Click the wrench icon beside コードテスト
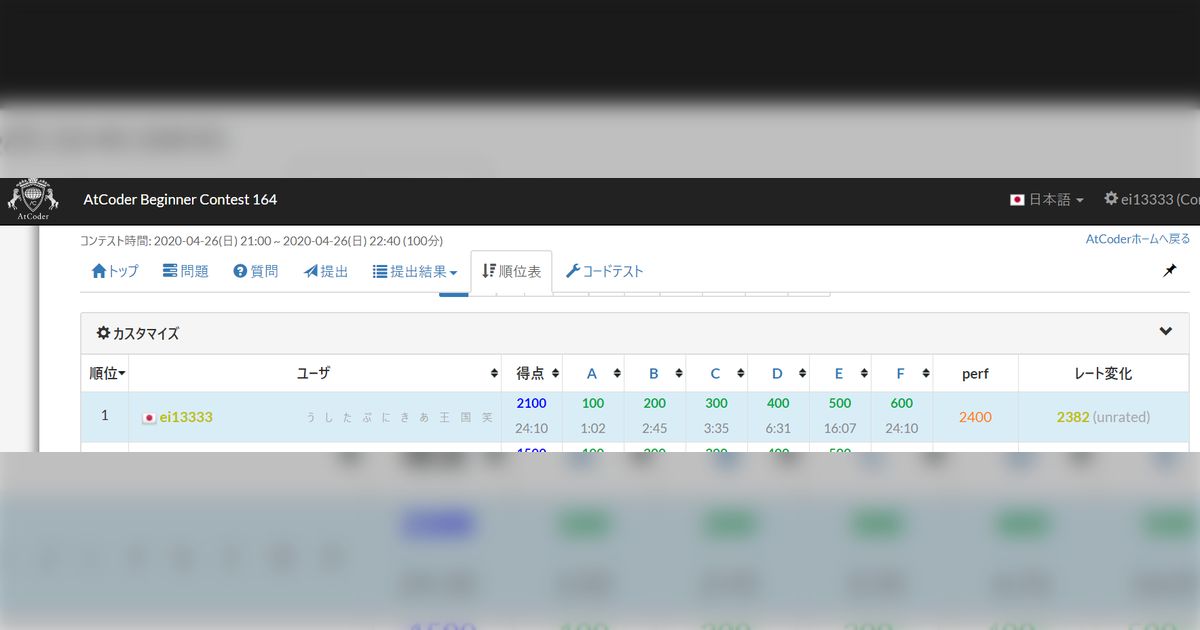1200x630 pixels. pyautogui.click(x=573, y=271)
